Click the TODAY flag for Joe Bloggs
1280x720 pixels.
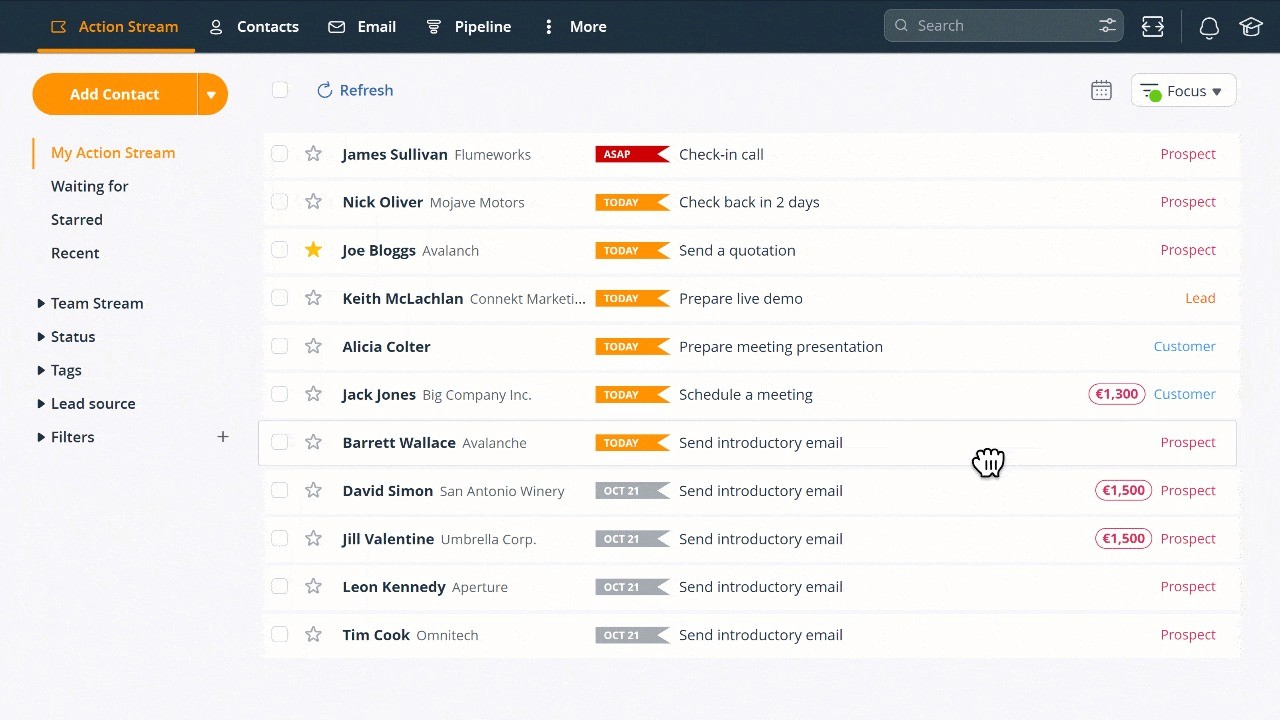coord(632,250)
